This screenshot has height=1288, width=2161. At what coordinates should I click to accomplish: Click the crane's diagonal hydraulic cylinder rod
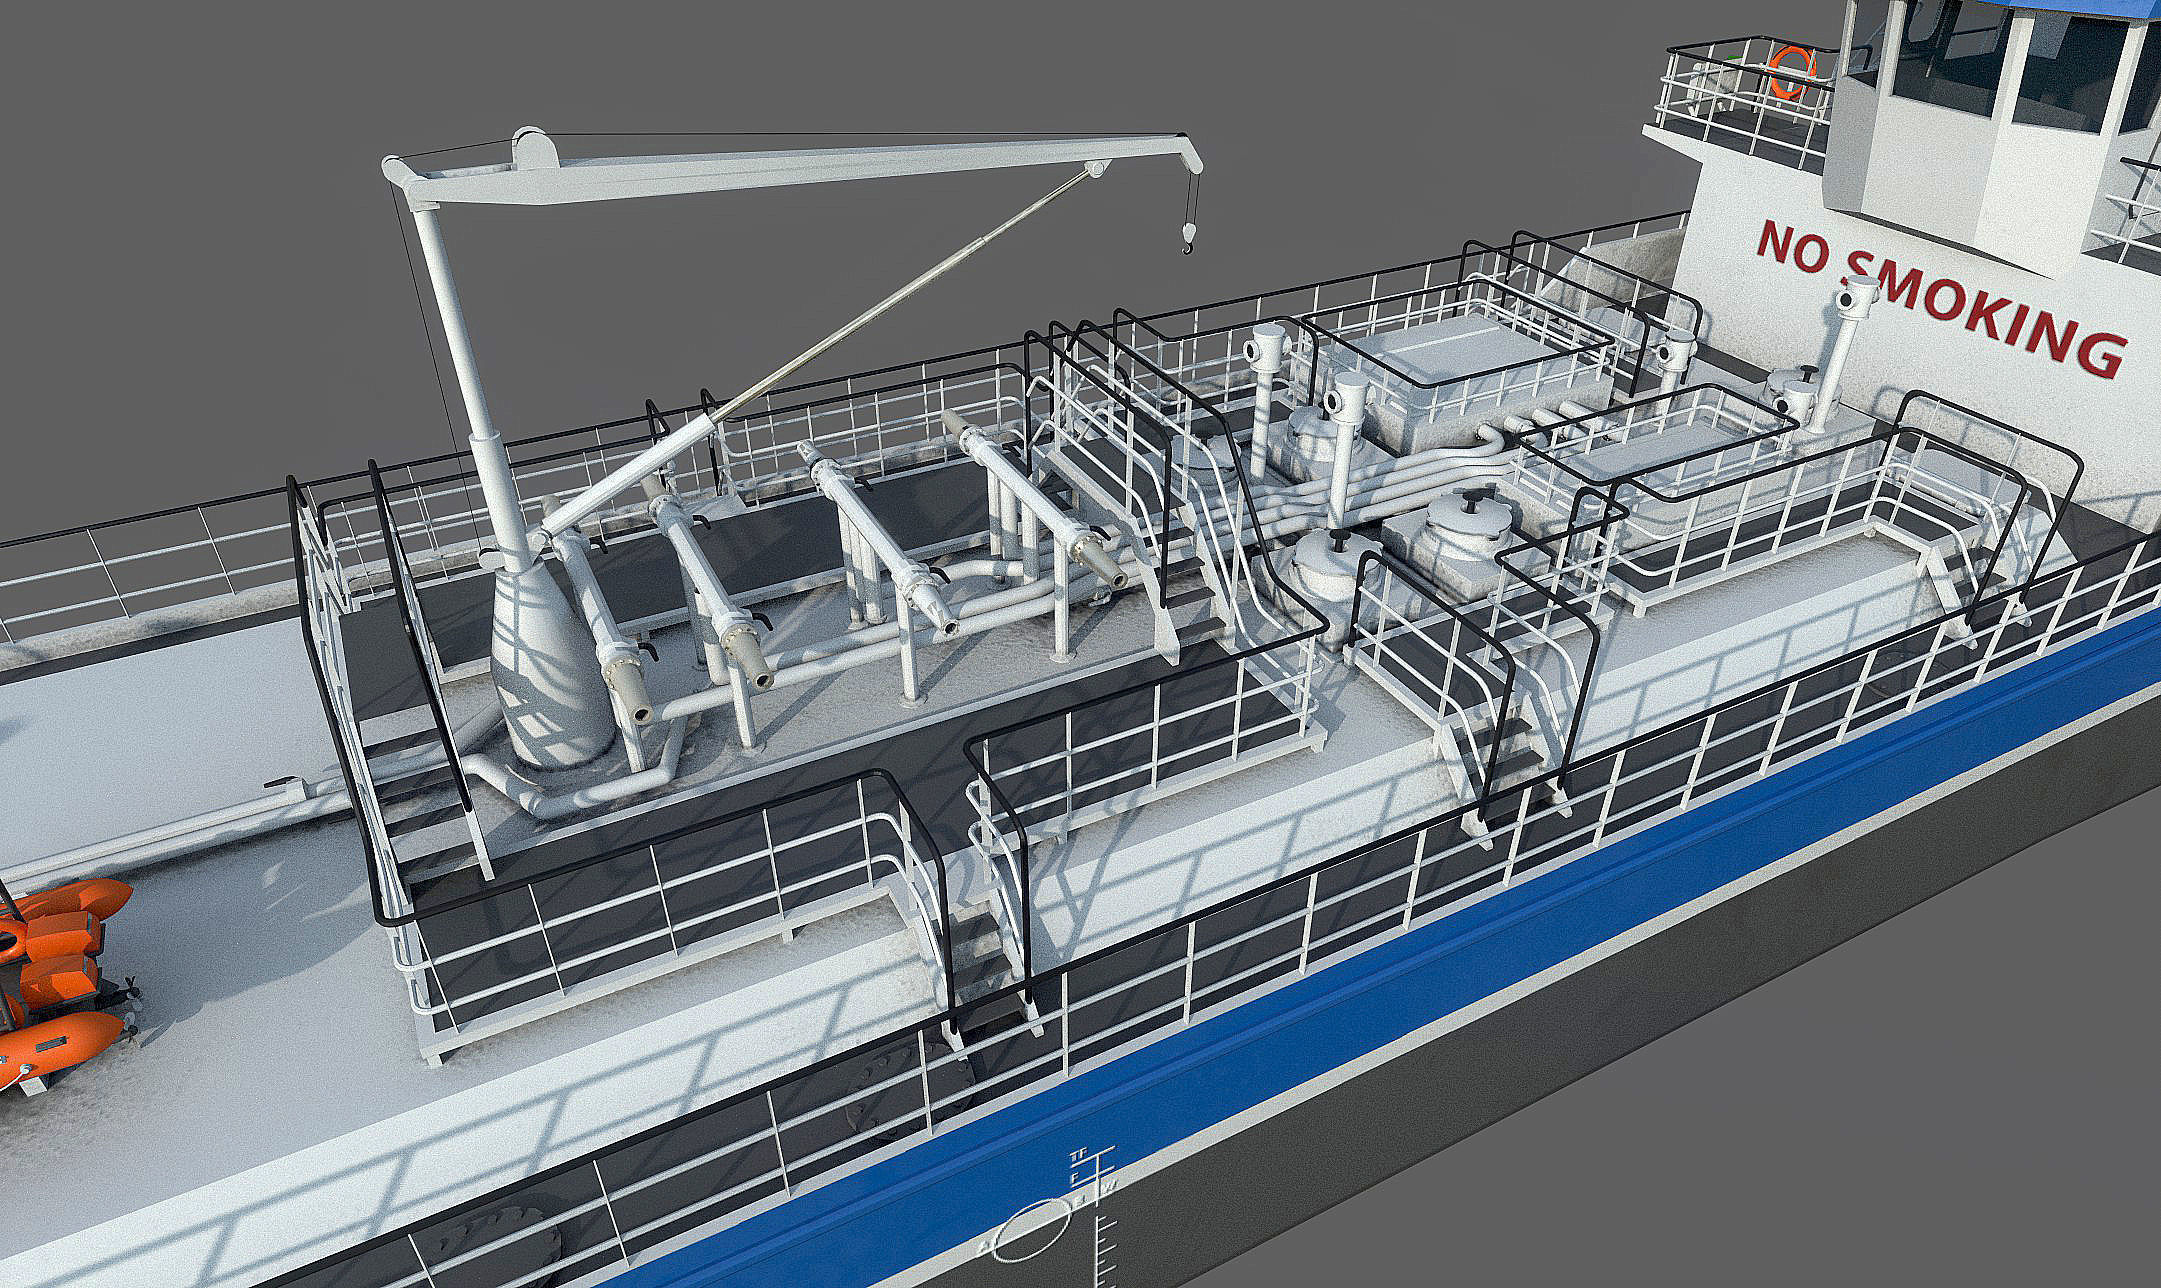900,296
